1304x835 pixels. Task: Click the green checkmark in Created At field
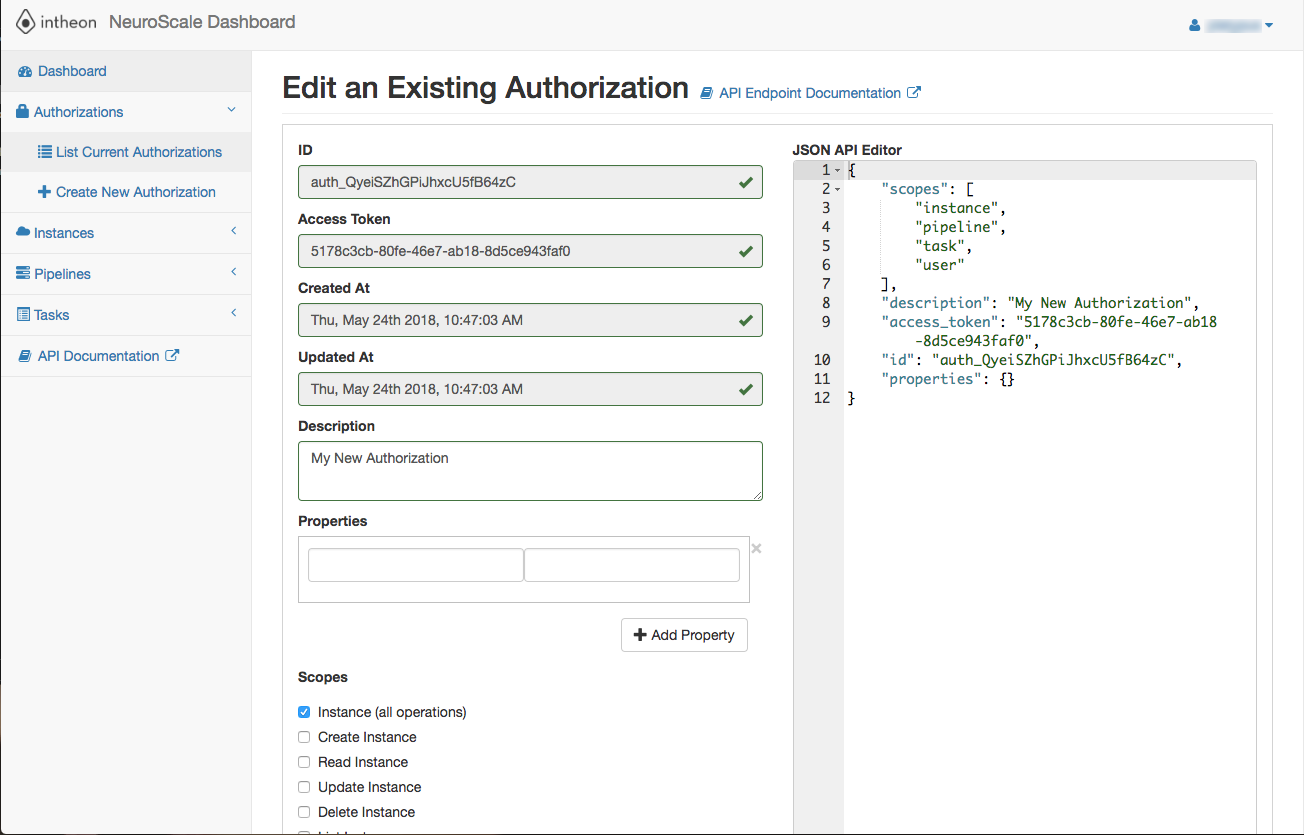745,320
